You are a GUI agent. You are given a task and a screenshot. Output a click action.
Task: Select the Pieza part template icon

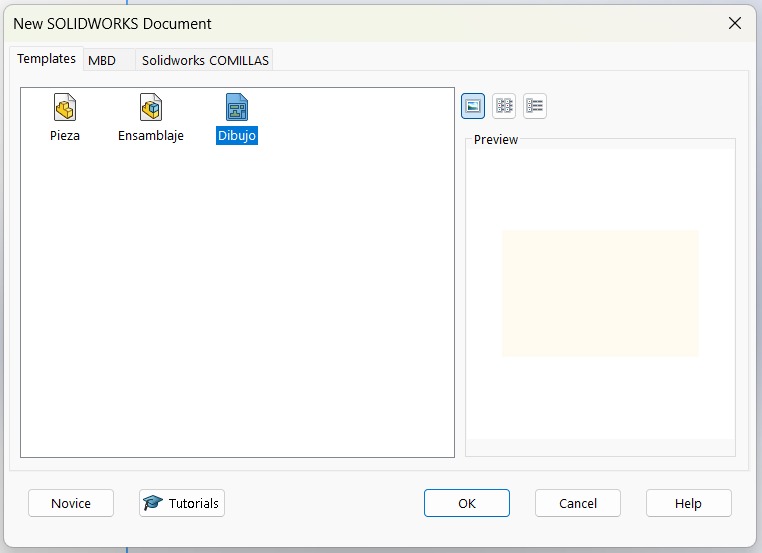[65, 107]
